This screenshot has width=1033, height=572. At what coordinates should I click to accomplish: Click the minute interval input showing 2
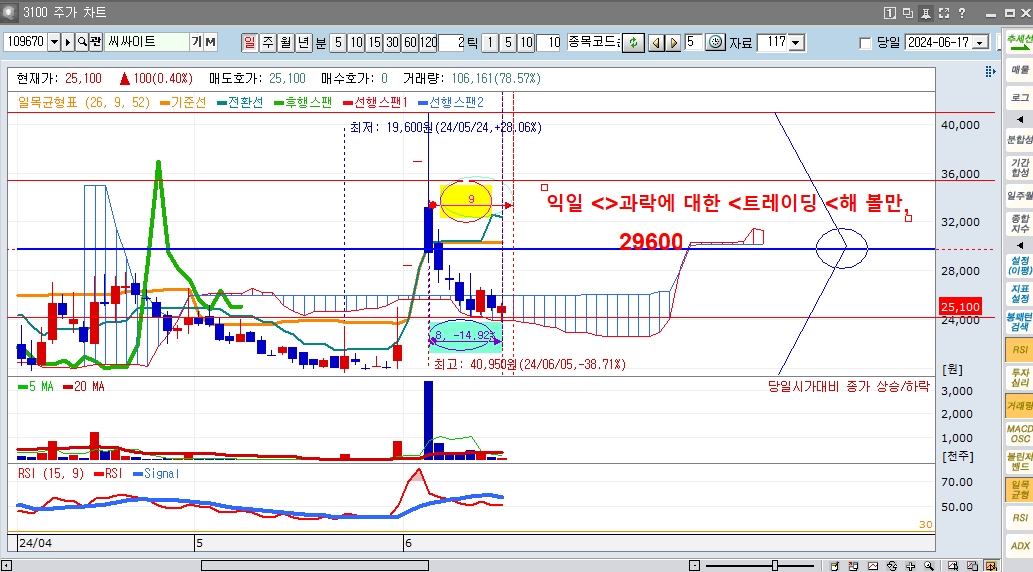(452, 43)
